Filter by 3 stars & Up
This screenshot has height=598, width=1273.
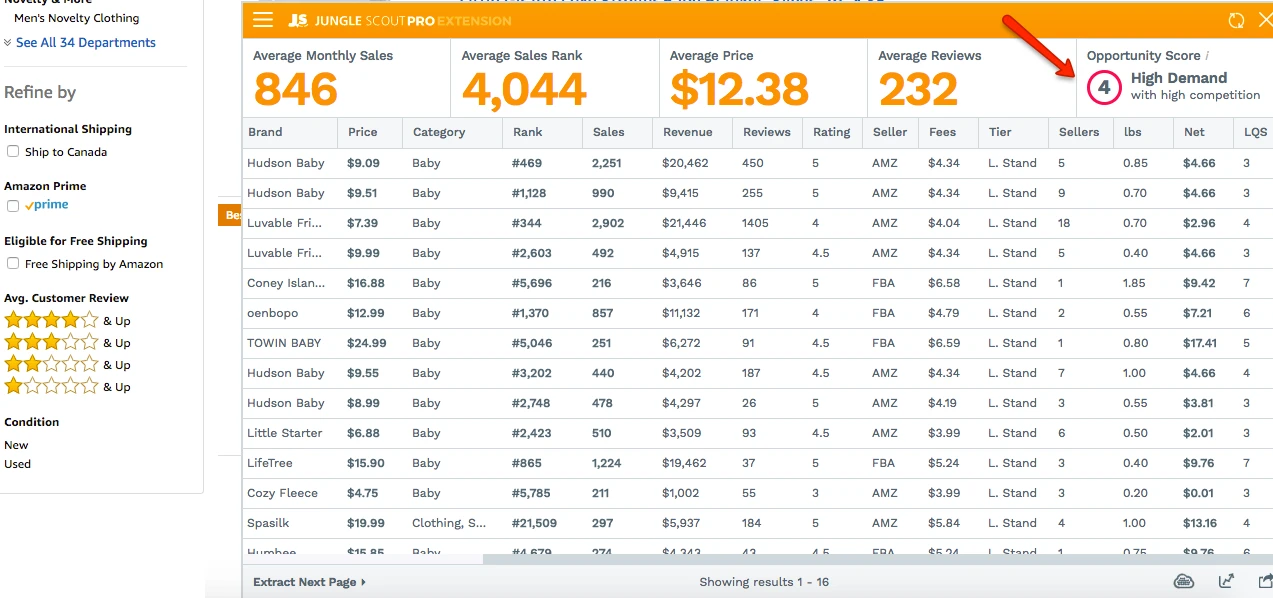click(67, 343)
